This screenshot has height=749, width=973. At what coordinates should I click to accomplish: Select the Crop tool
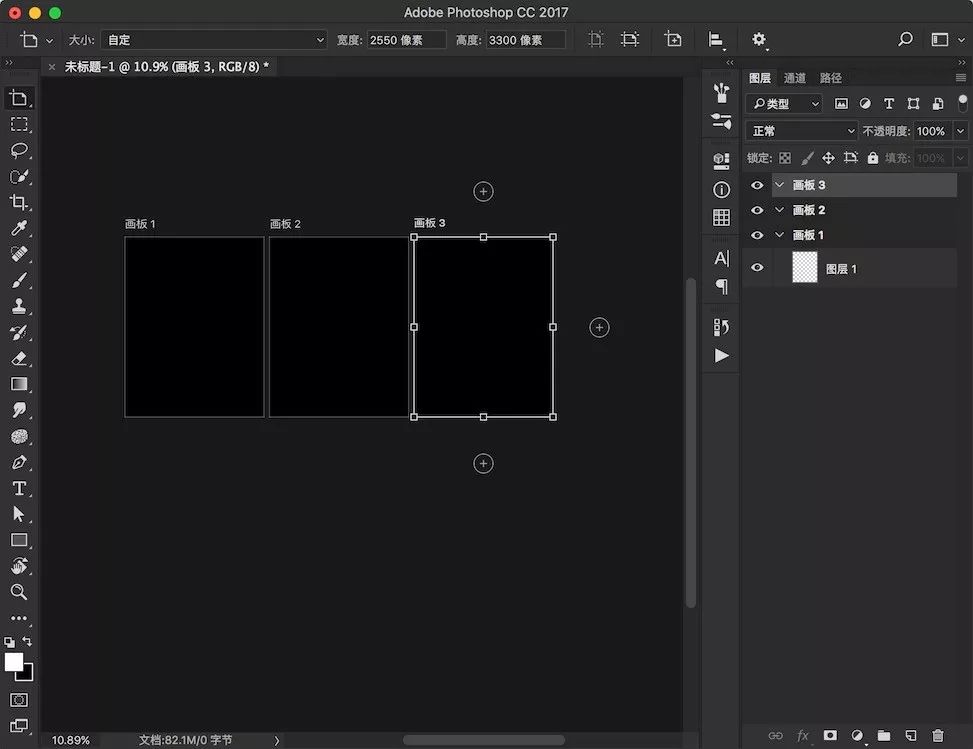pyautogui.click(x=19, y=202)
